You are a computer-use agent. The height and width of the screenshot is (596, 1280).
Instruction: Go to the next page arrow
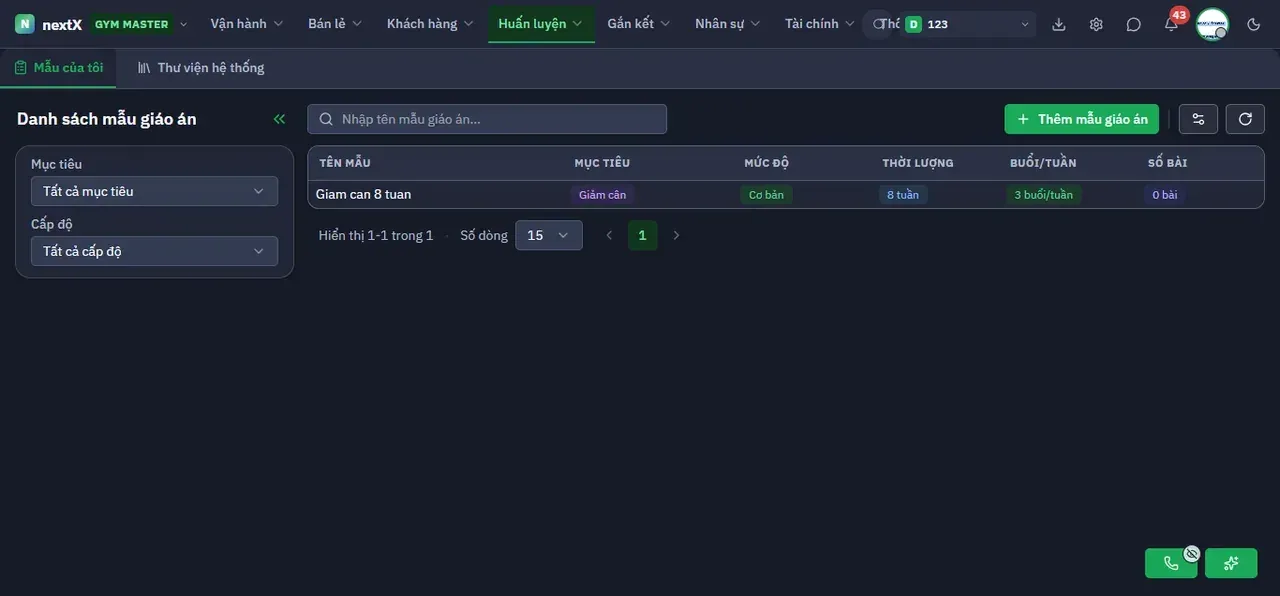coord(676,235)
